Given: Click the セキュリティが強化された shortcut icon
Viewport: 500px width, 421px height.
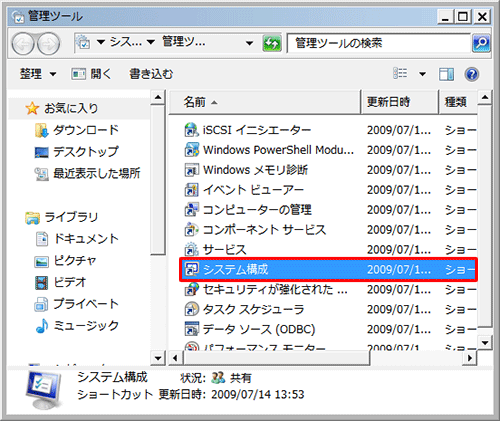Looking at the screenshot, I should [192, 289].
